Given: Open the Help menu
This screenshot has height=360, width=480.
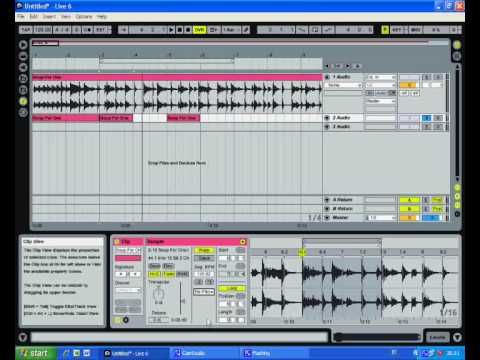Looking at the screenshot, I should [x=102, y=17].
